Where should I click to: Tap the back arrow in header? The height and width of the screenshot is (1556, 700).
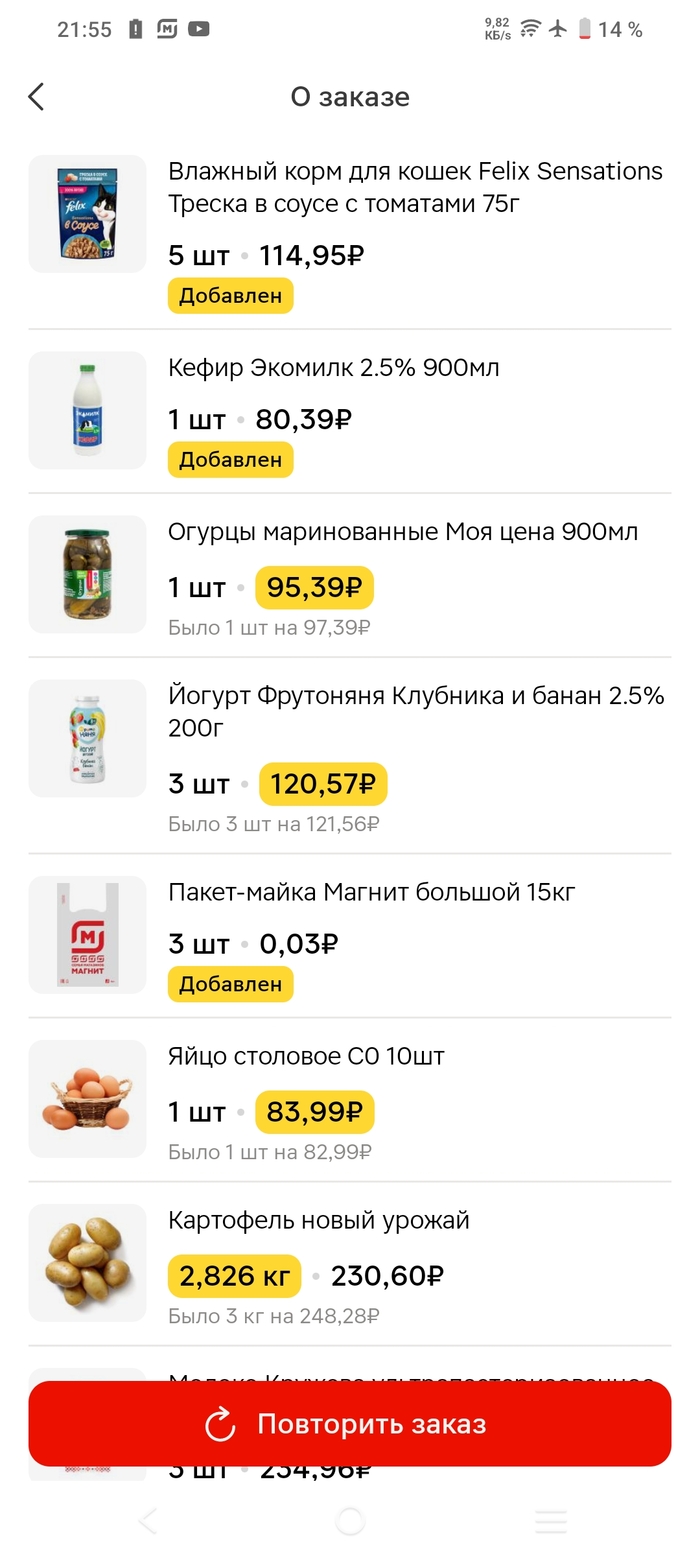(x=37, y=97)
